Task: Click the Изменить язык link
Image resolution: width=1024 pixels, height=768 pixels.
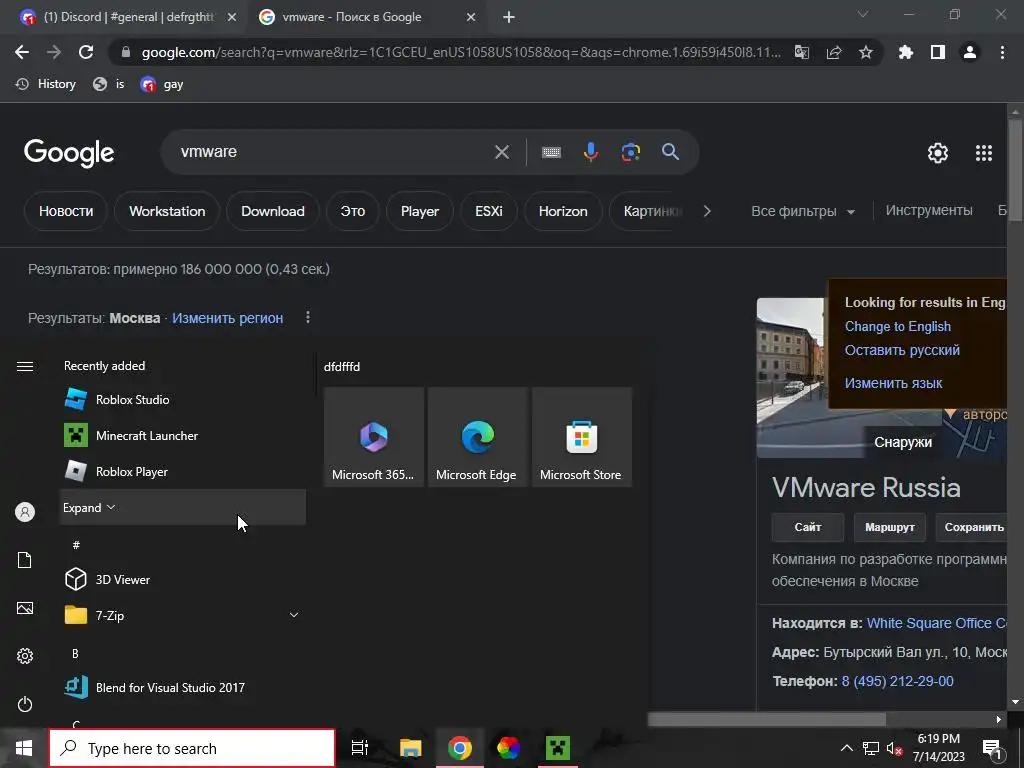Action: coord(893,383)
